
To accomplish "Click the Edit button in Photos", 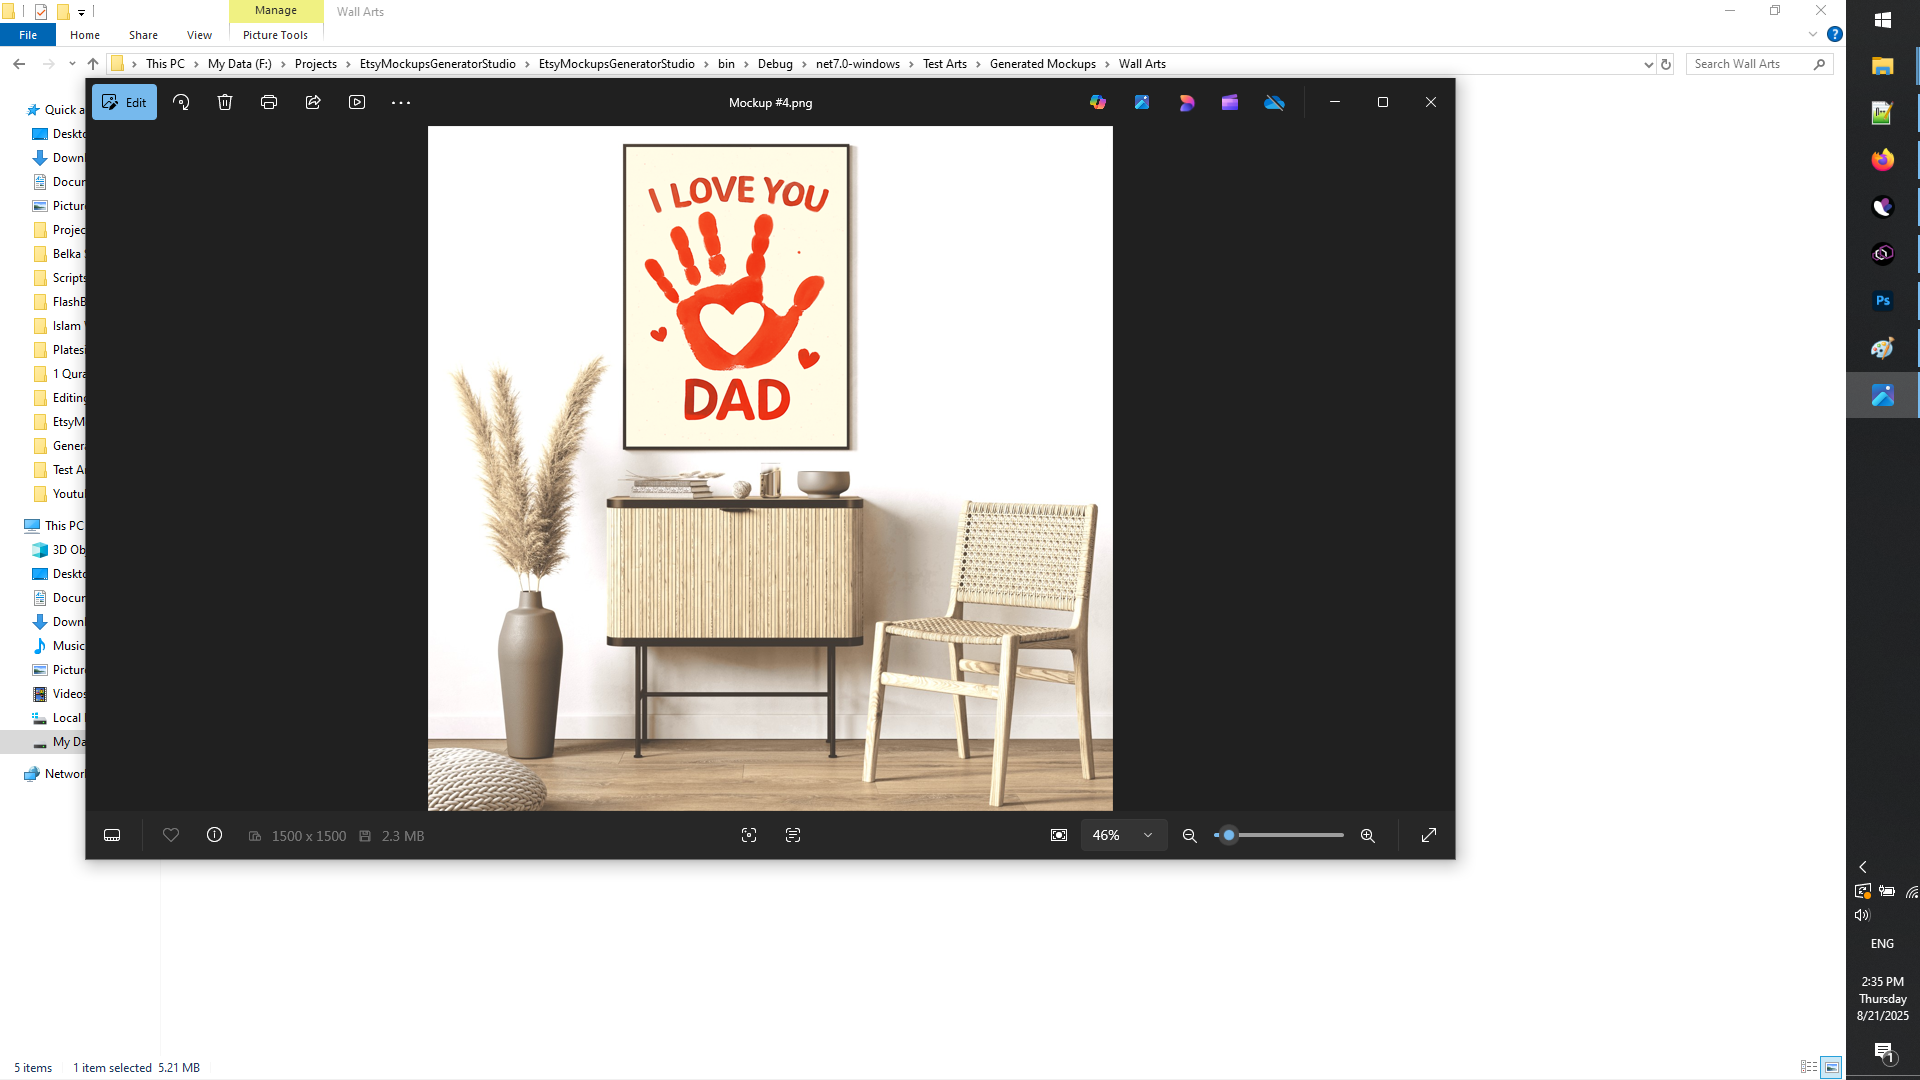I will [123, 101].
